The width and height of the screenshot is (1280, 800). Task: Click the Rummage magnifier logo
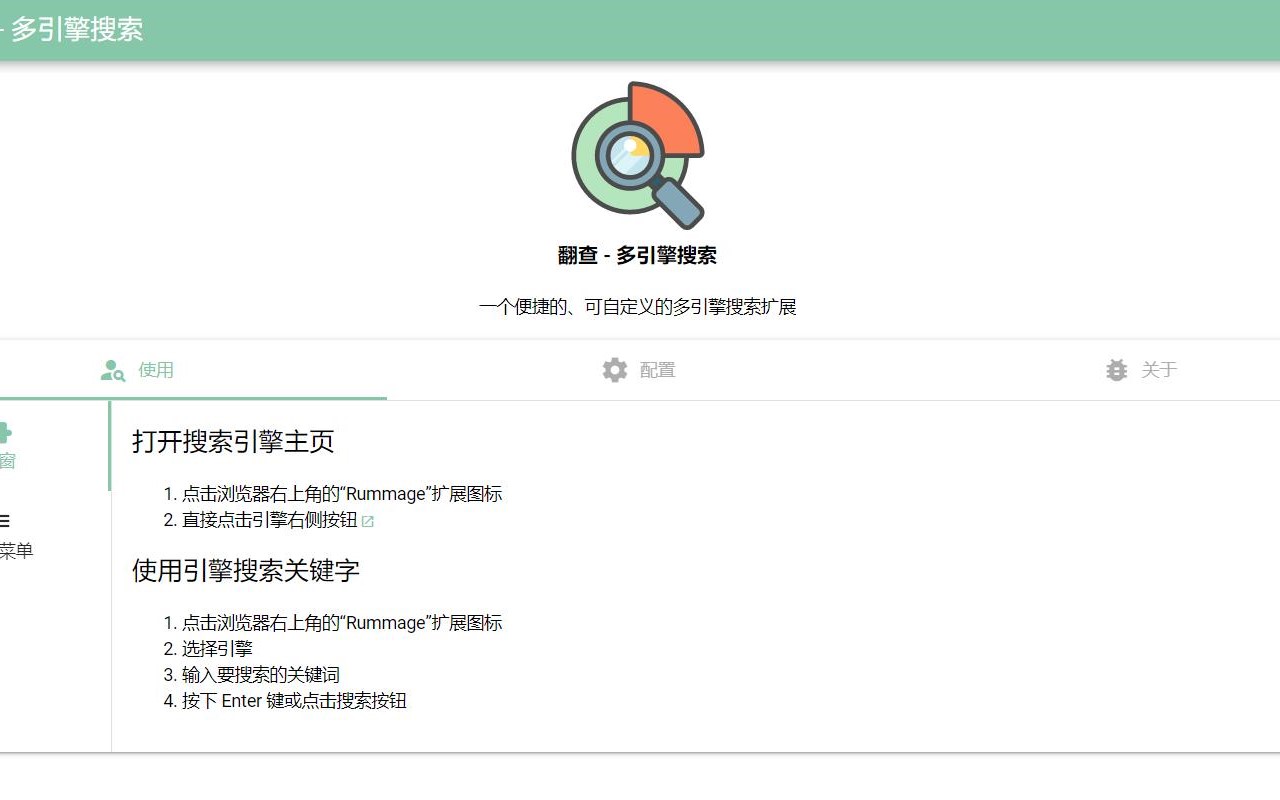[x=638, y=155]
